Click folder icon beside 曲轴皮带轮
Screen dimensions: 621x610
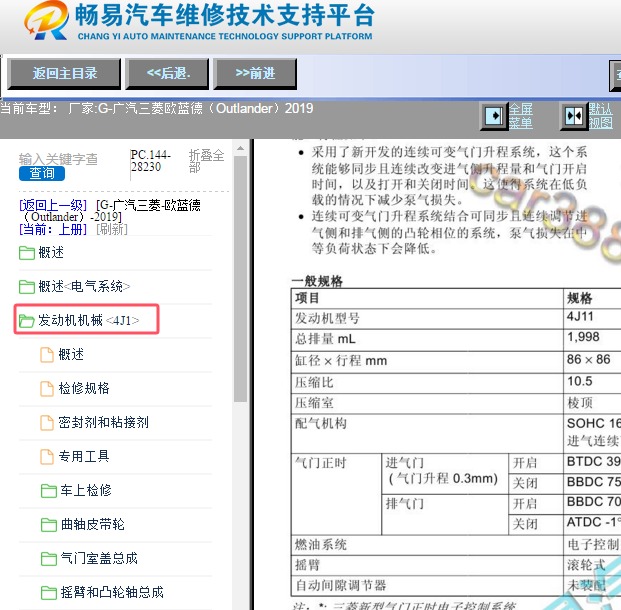tap(49, 525)
